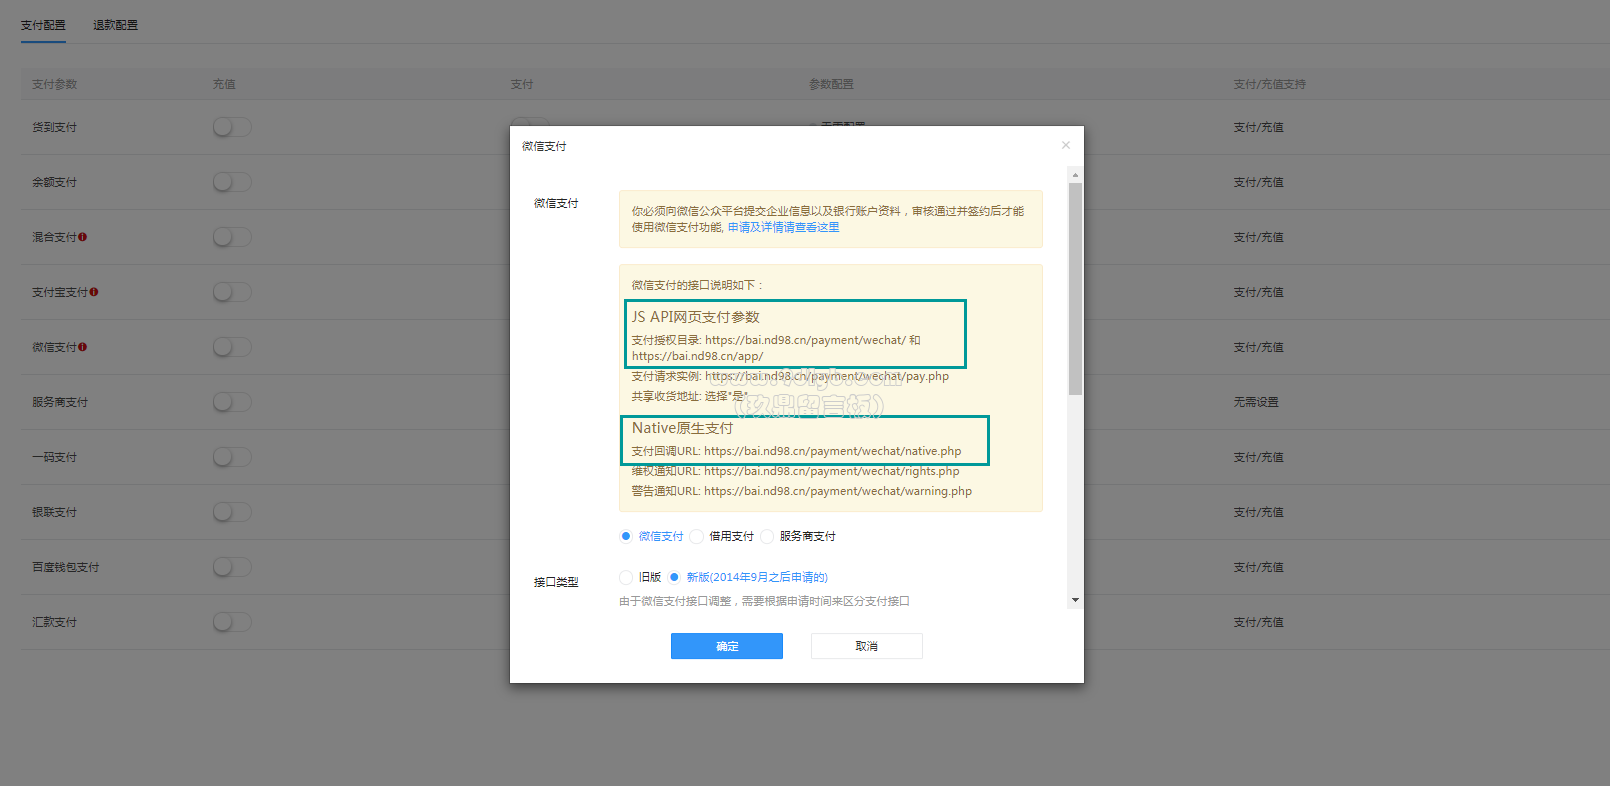Viewport: 1610px width, 786px height.
Task: Toggle the 一码支付 switch
Action: click(x=232, y=457)
